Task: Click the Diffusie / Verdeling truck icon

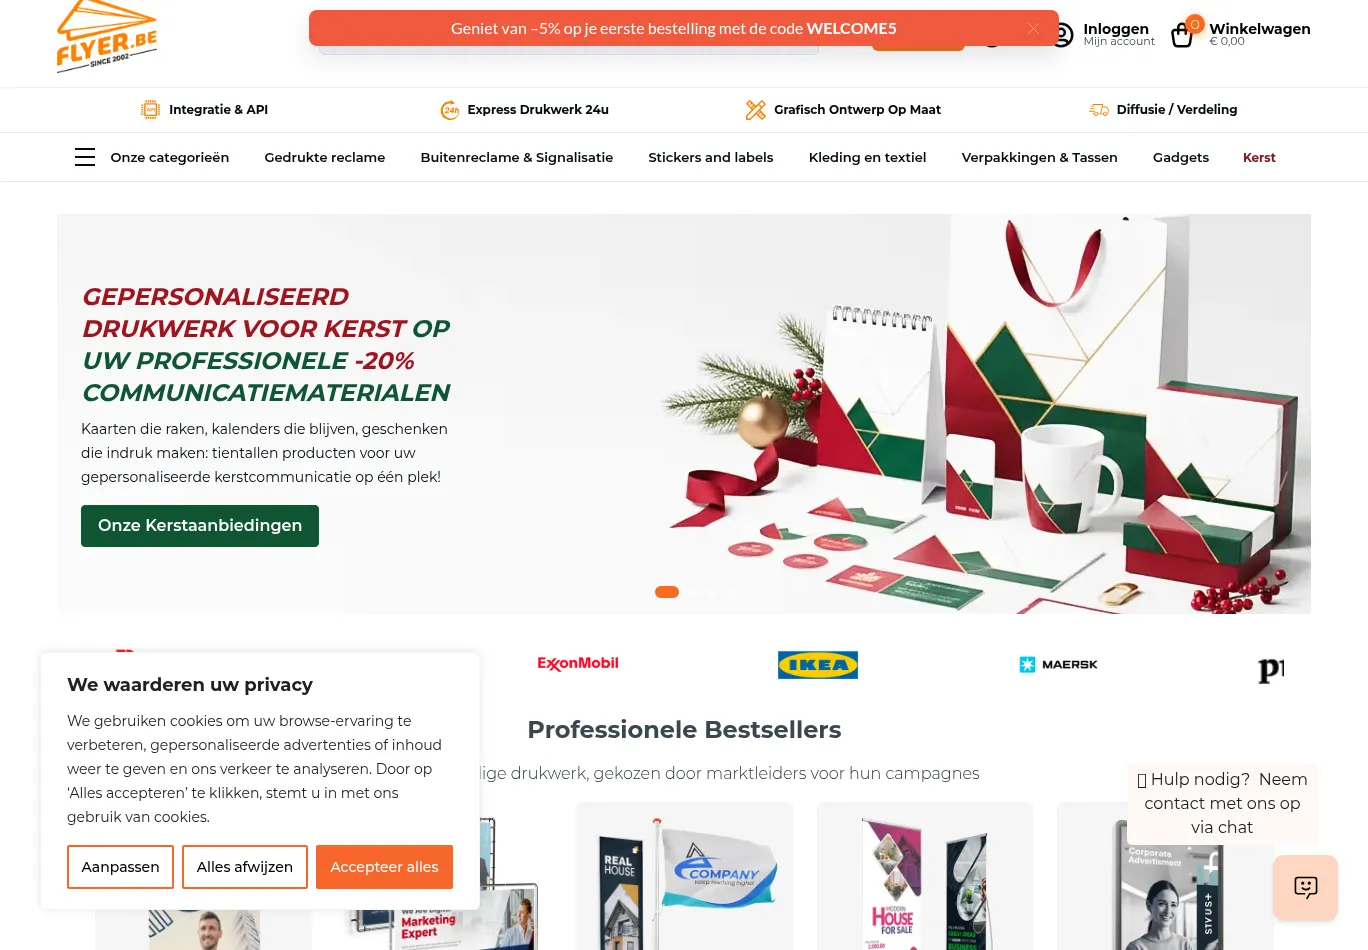Action: point(1099,110)
